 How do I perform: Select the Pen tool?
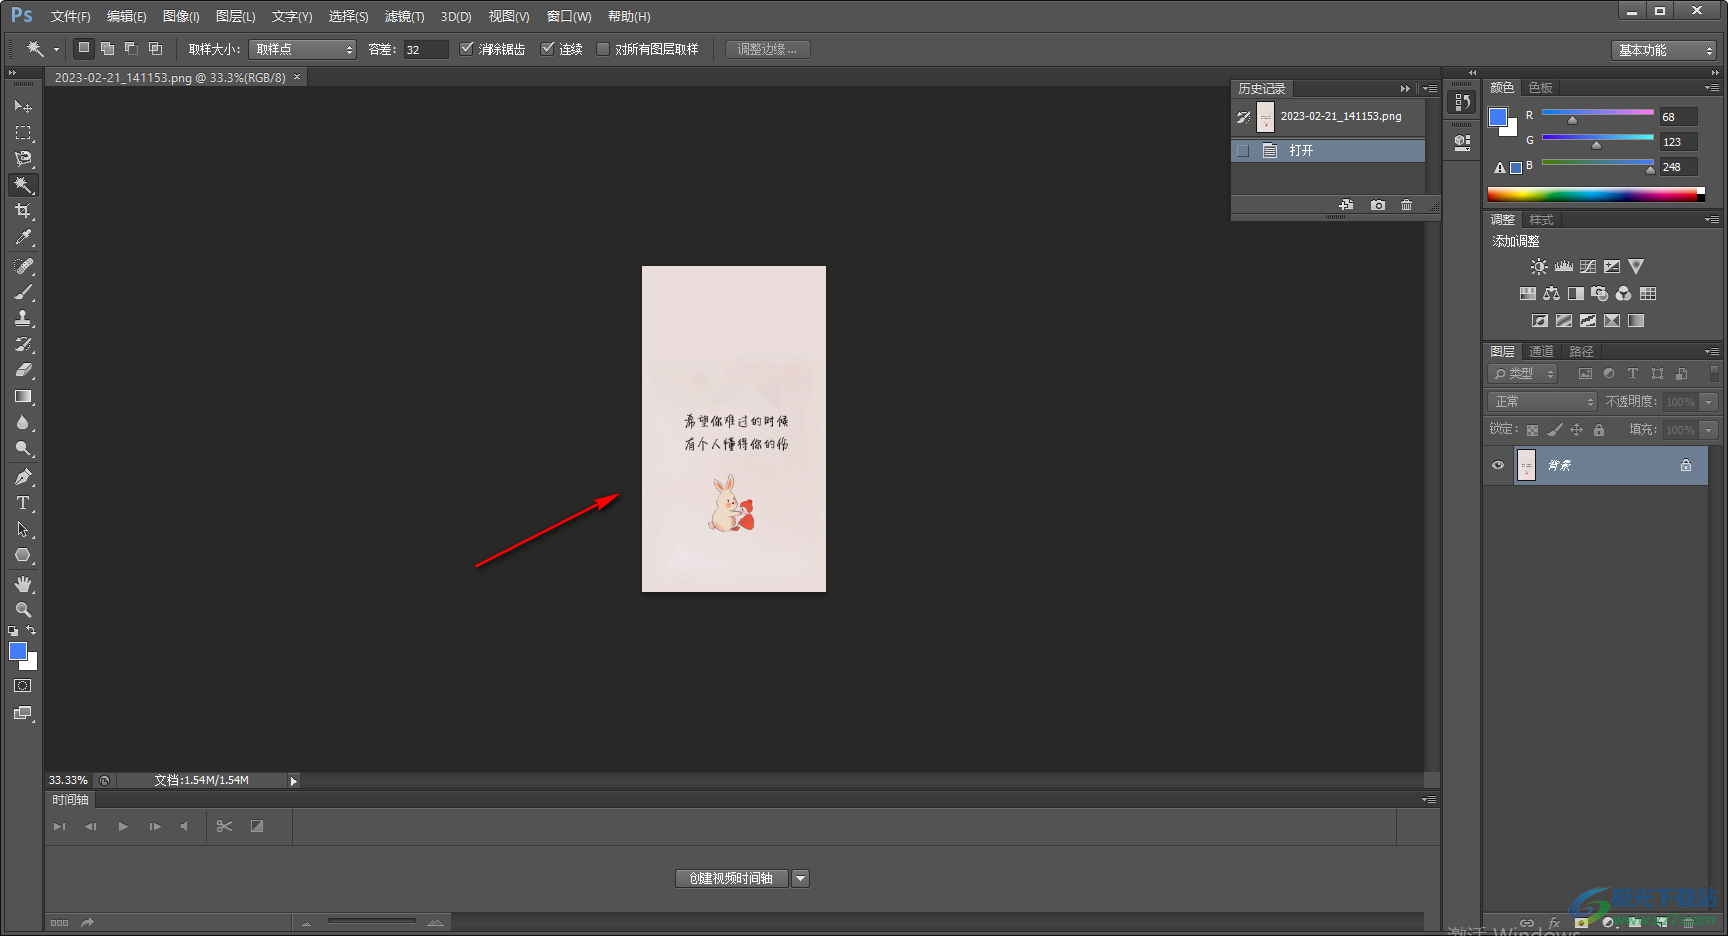[23, 477]
